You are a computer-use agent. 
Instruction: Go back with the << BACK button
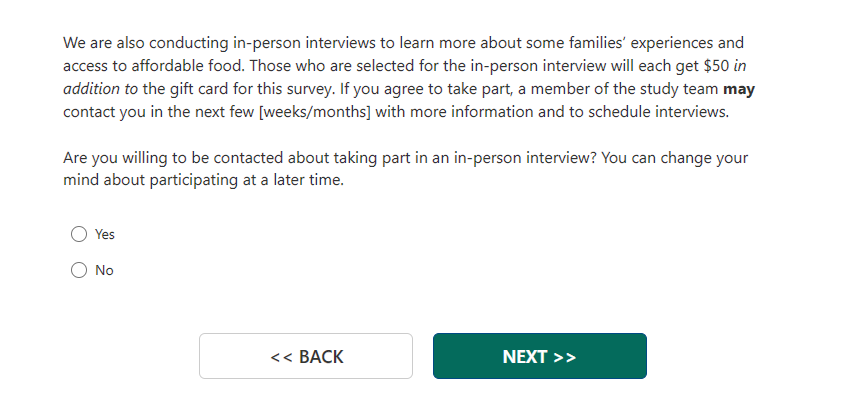[306, 357]
